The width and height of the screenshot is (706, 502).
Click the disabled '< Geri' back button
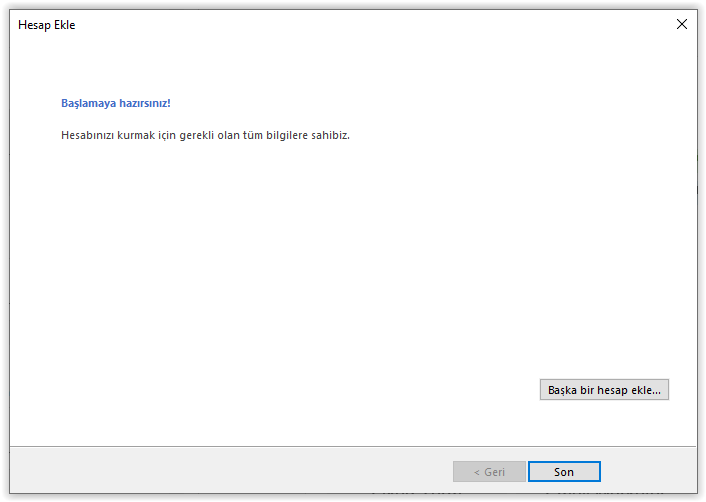(489, 471)
